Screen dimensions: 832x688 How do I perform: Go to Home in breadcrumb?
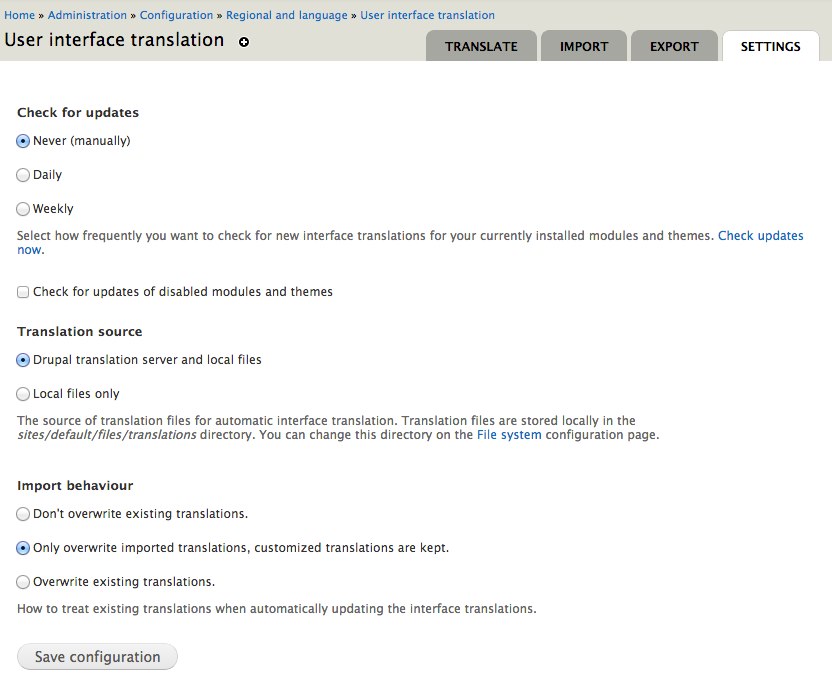[x=19, y=15]
